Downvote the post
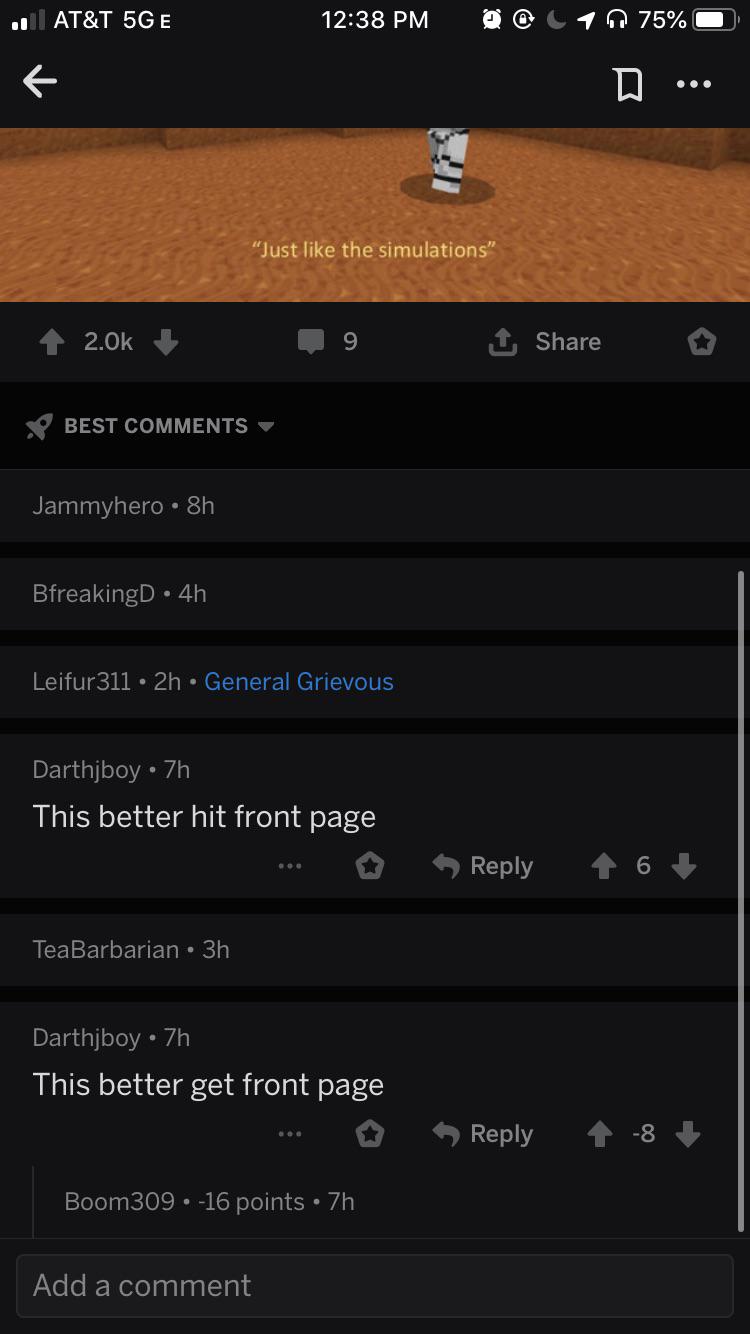This screenshot has height=1334, width=750. coord(166,341)
